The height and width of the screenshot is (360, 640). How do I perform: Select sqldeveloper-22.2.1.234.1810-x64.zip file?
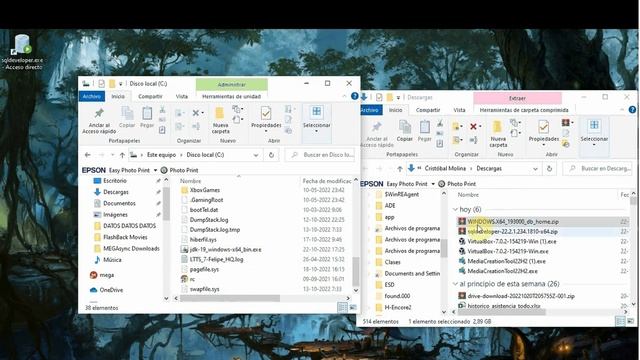512,232
